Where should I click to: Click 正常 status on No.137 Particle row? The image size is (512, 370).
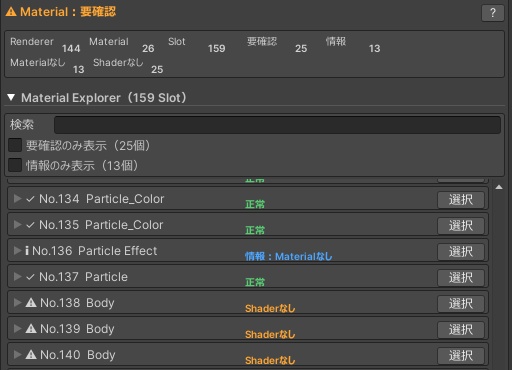(x=255, y=282)
